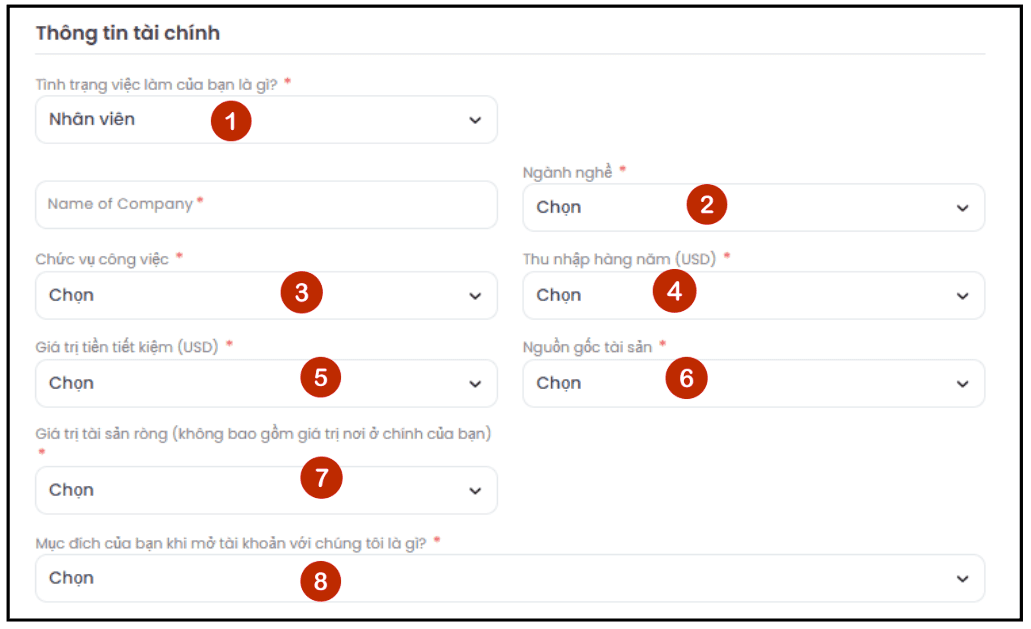Click chevron arrow of Nguồn gốc tài sản
Screen dimensions: 1031x629
click(963, 384)
